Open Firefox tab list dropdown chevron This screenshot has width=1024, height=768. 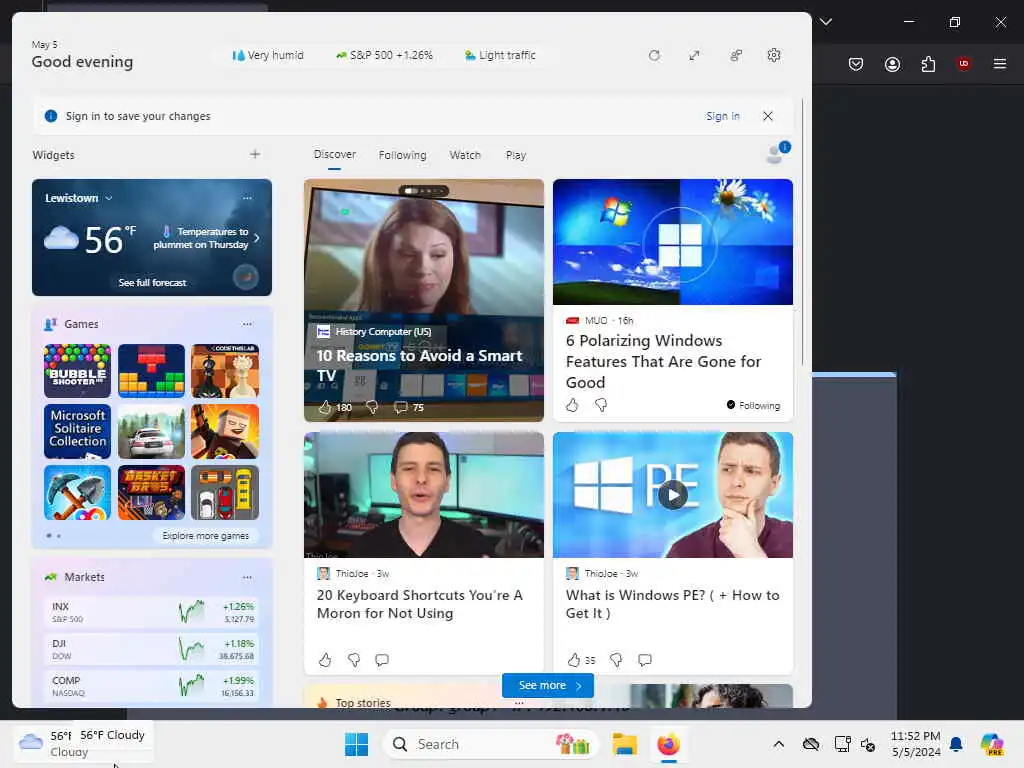(826, 22)
